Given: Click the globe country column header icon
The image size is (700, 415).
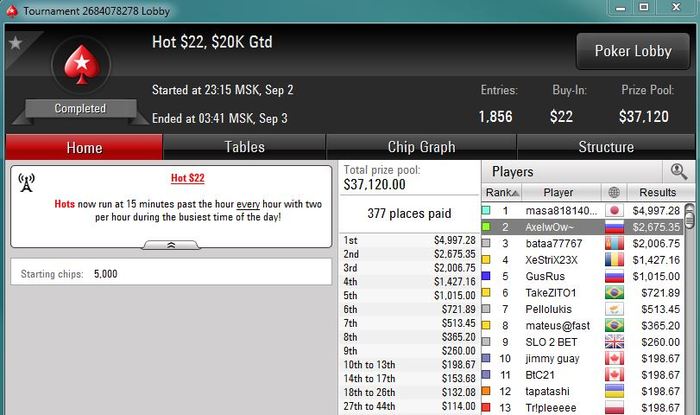Looking at the screenshot, I should (614, 192).
